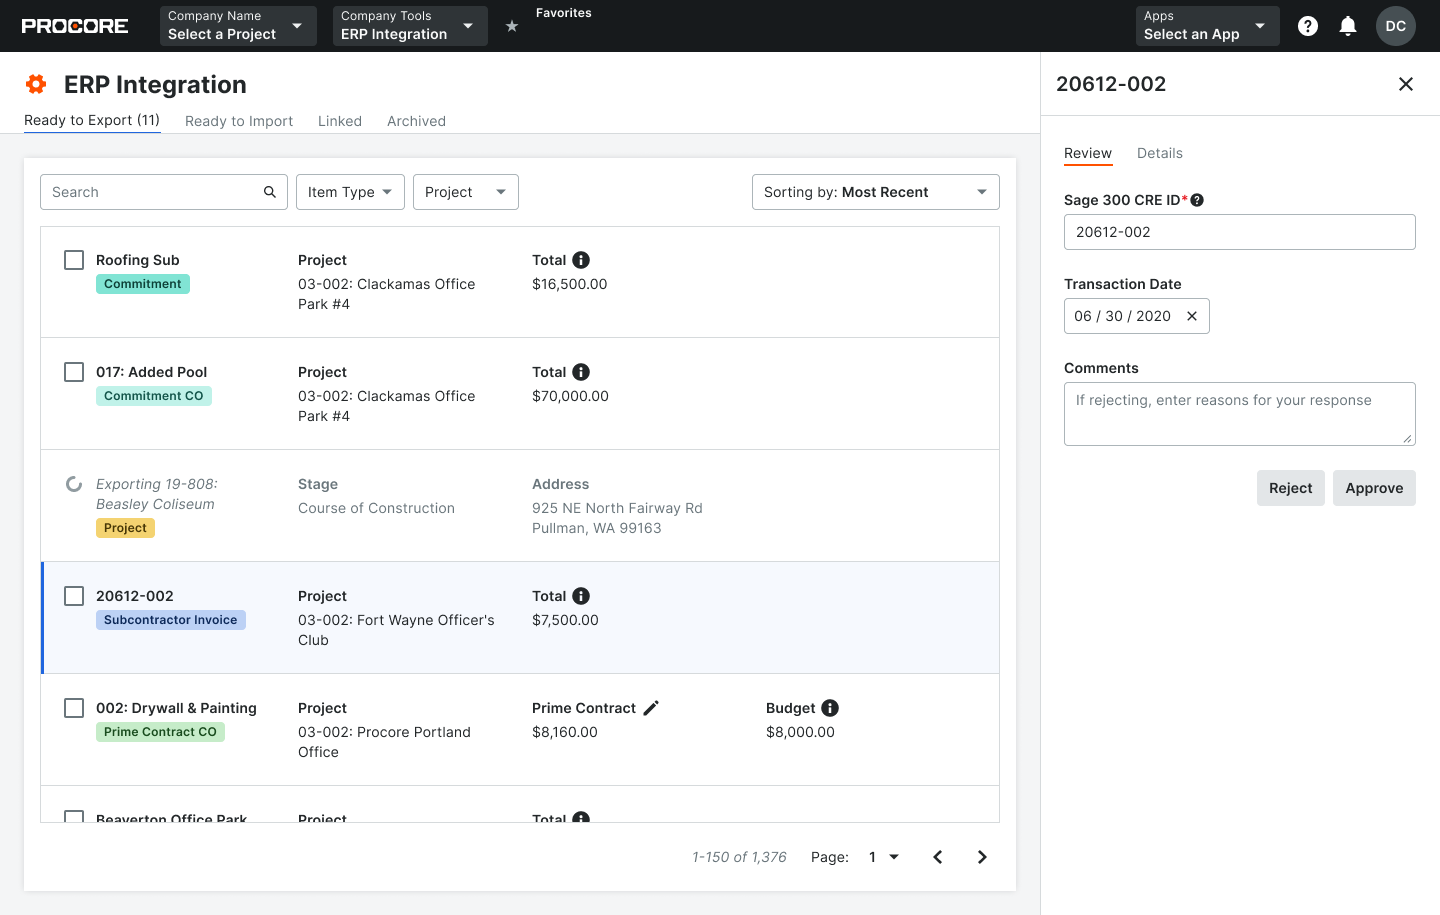This screenshot has width=1440, height=915.
Task: Click the Transaction Date field
Action: pyautogui.click(x=1137, y=316)
